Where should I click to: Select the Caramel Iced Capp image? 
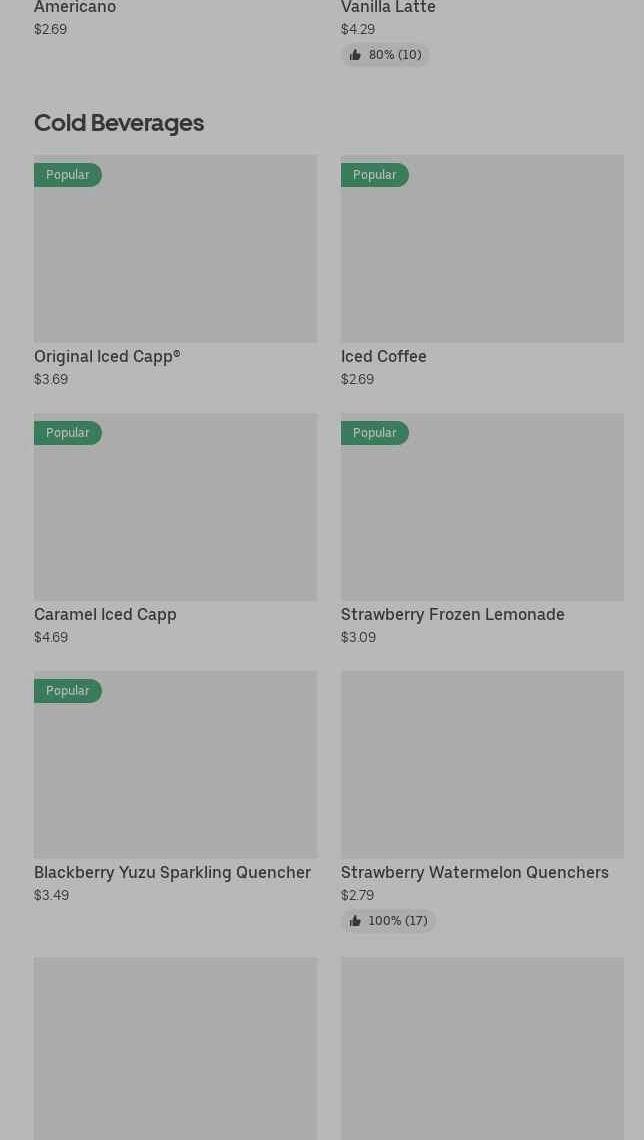point(175,518)
